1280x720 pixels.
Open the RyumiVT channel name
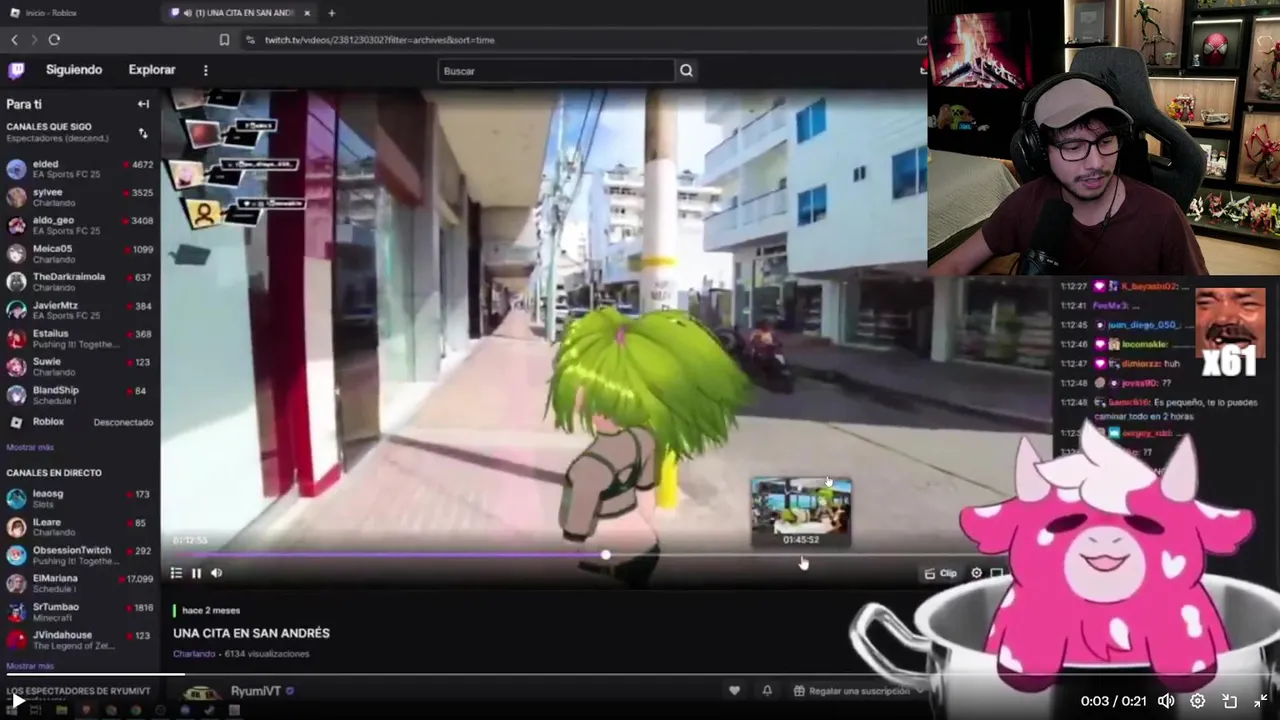pyautogui.click(x=256, y=691)
